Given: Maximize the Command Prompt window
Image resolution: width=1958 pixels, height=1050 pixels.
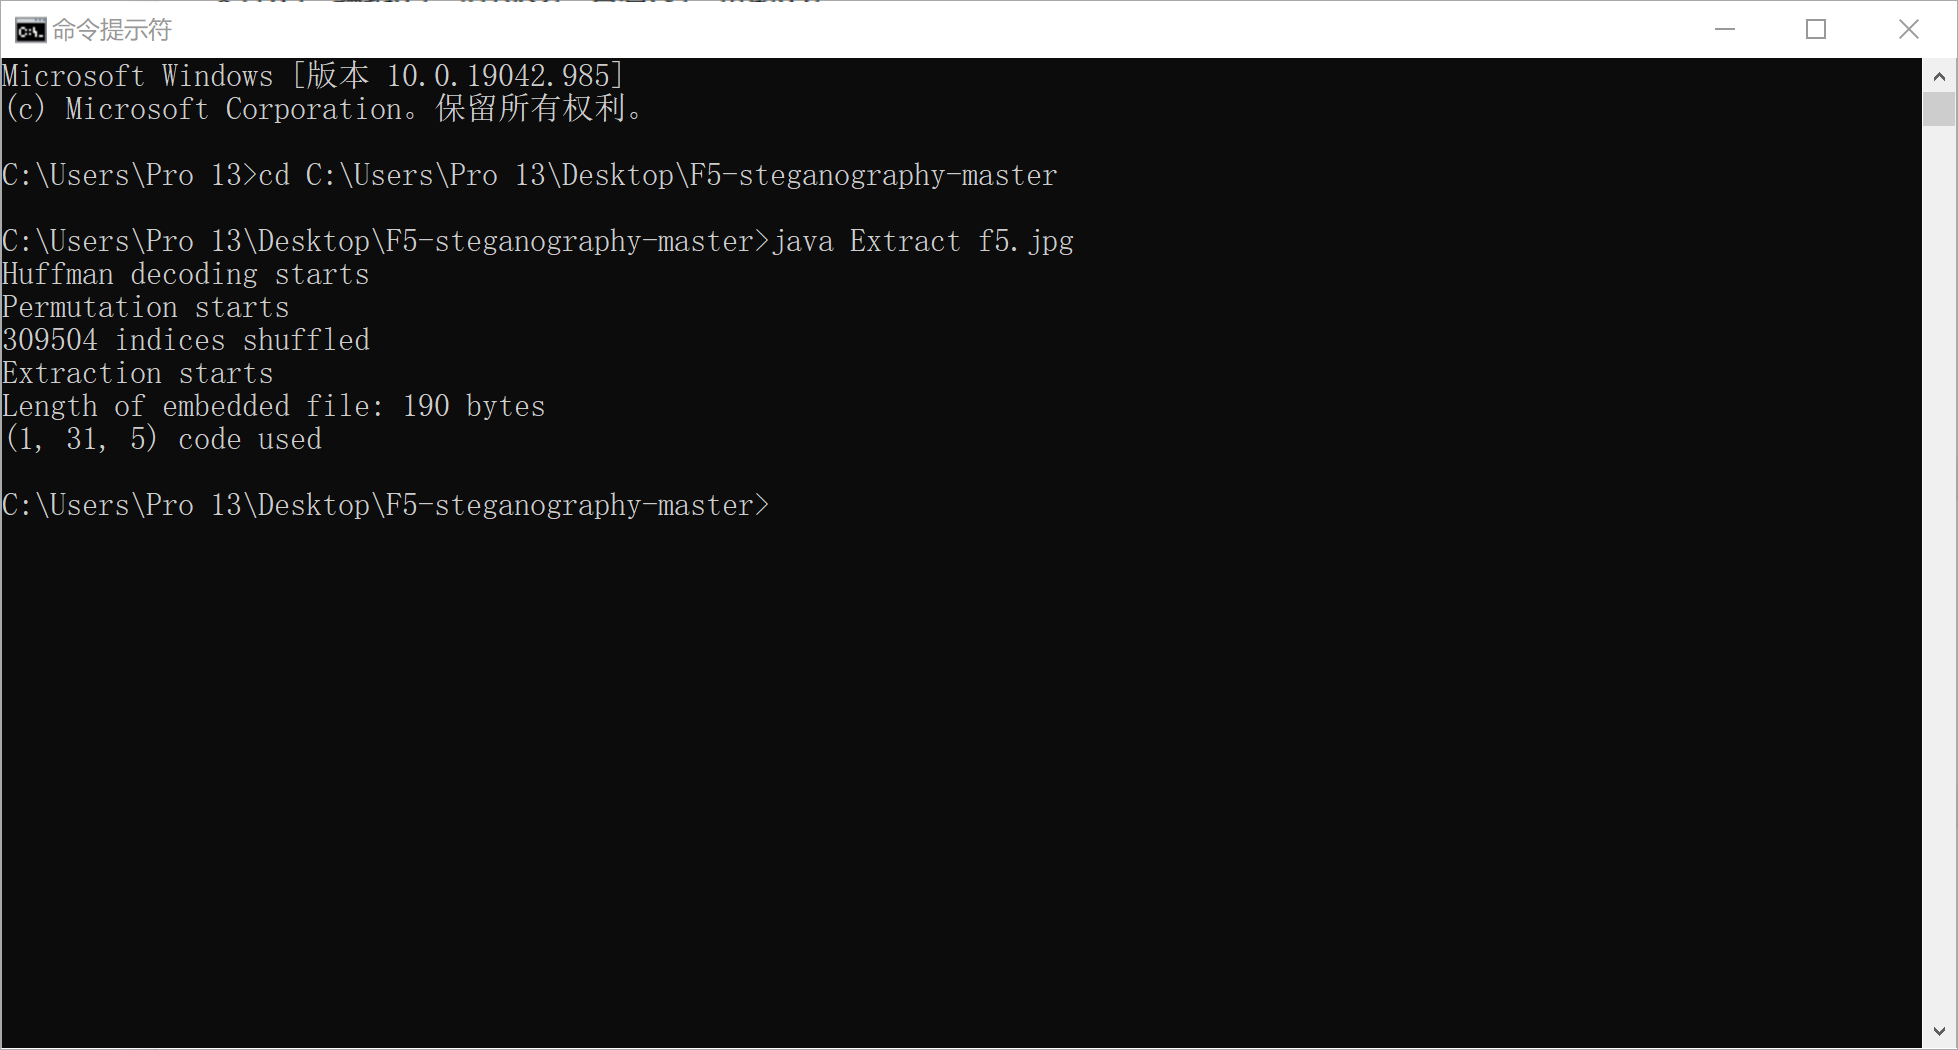Looking at the screenshot, I should point(1816,30).
